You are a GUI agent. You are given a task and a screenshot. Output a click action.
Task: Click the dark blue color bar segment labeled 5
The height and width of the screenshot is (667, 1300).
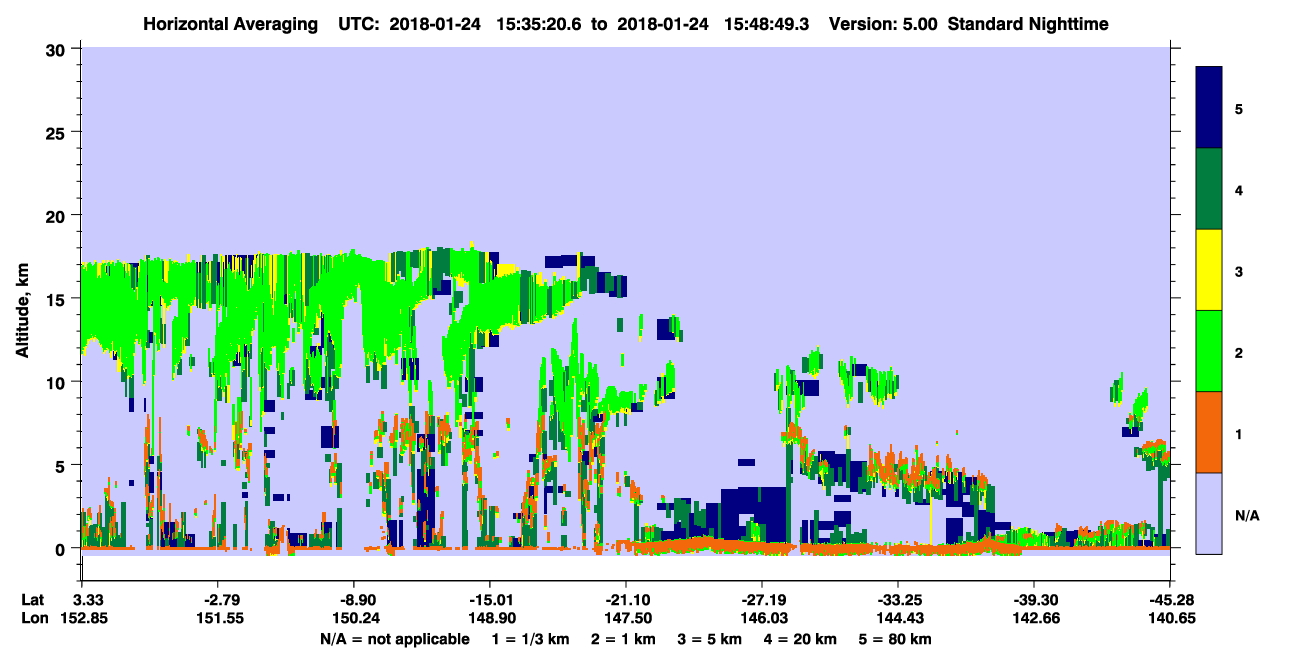tap(1209, 107)
